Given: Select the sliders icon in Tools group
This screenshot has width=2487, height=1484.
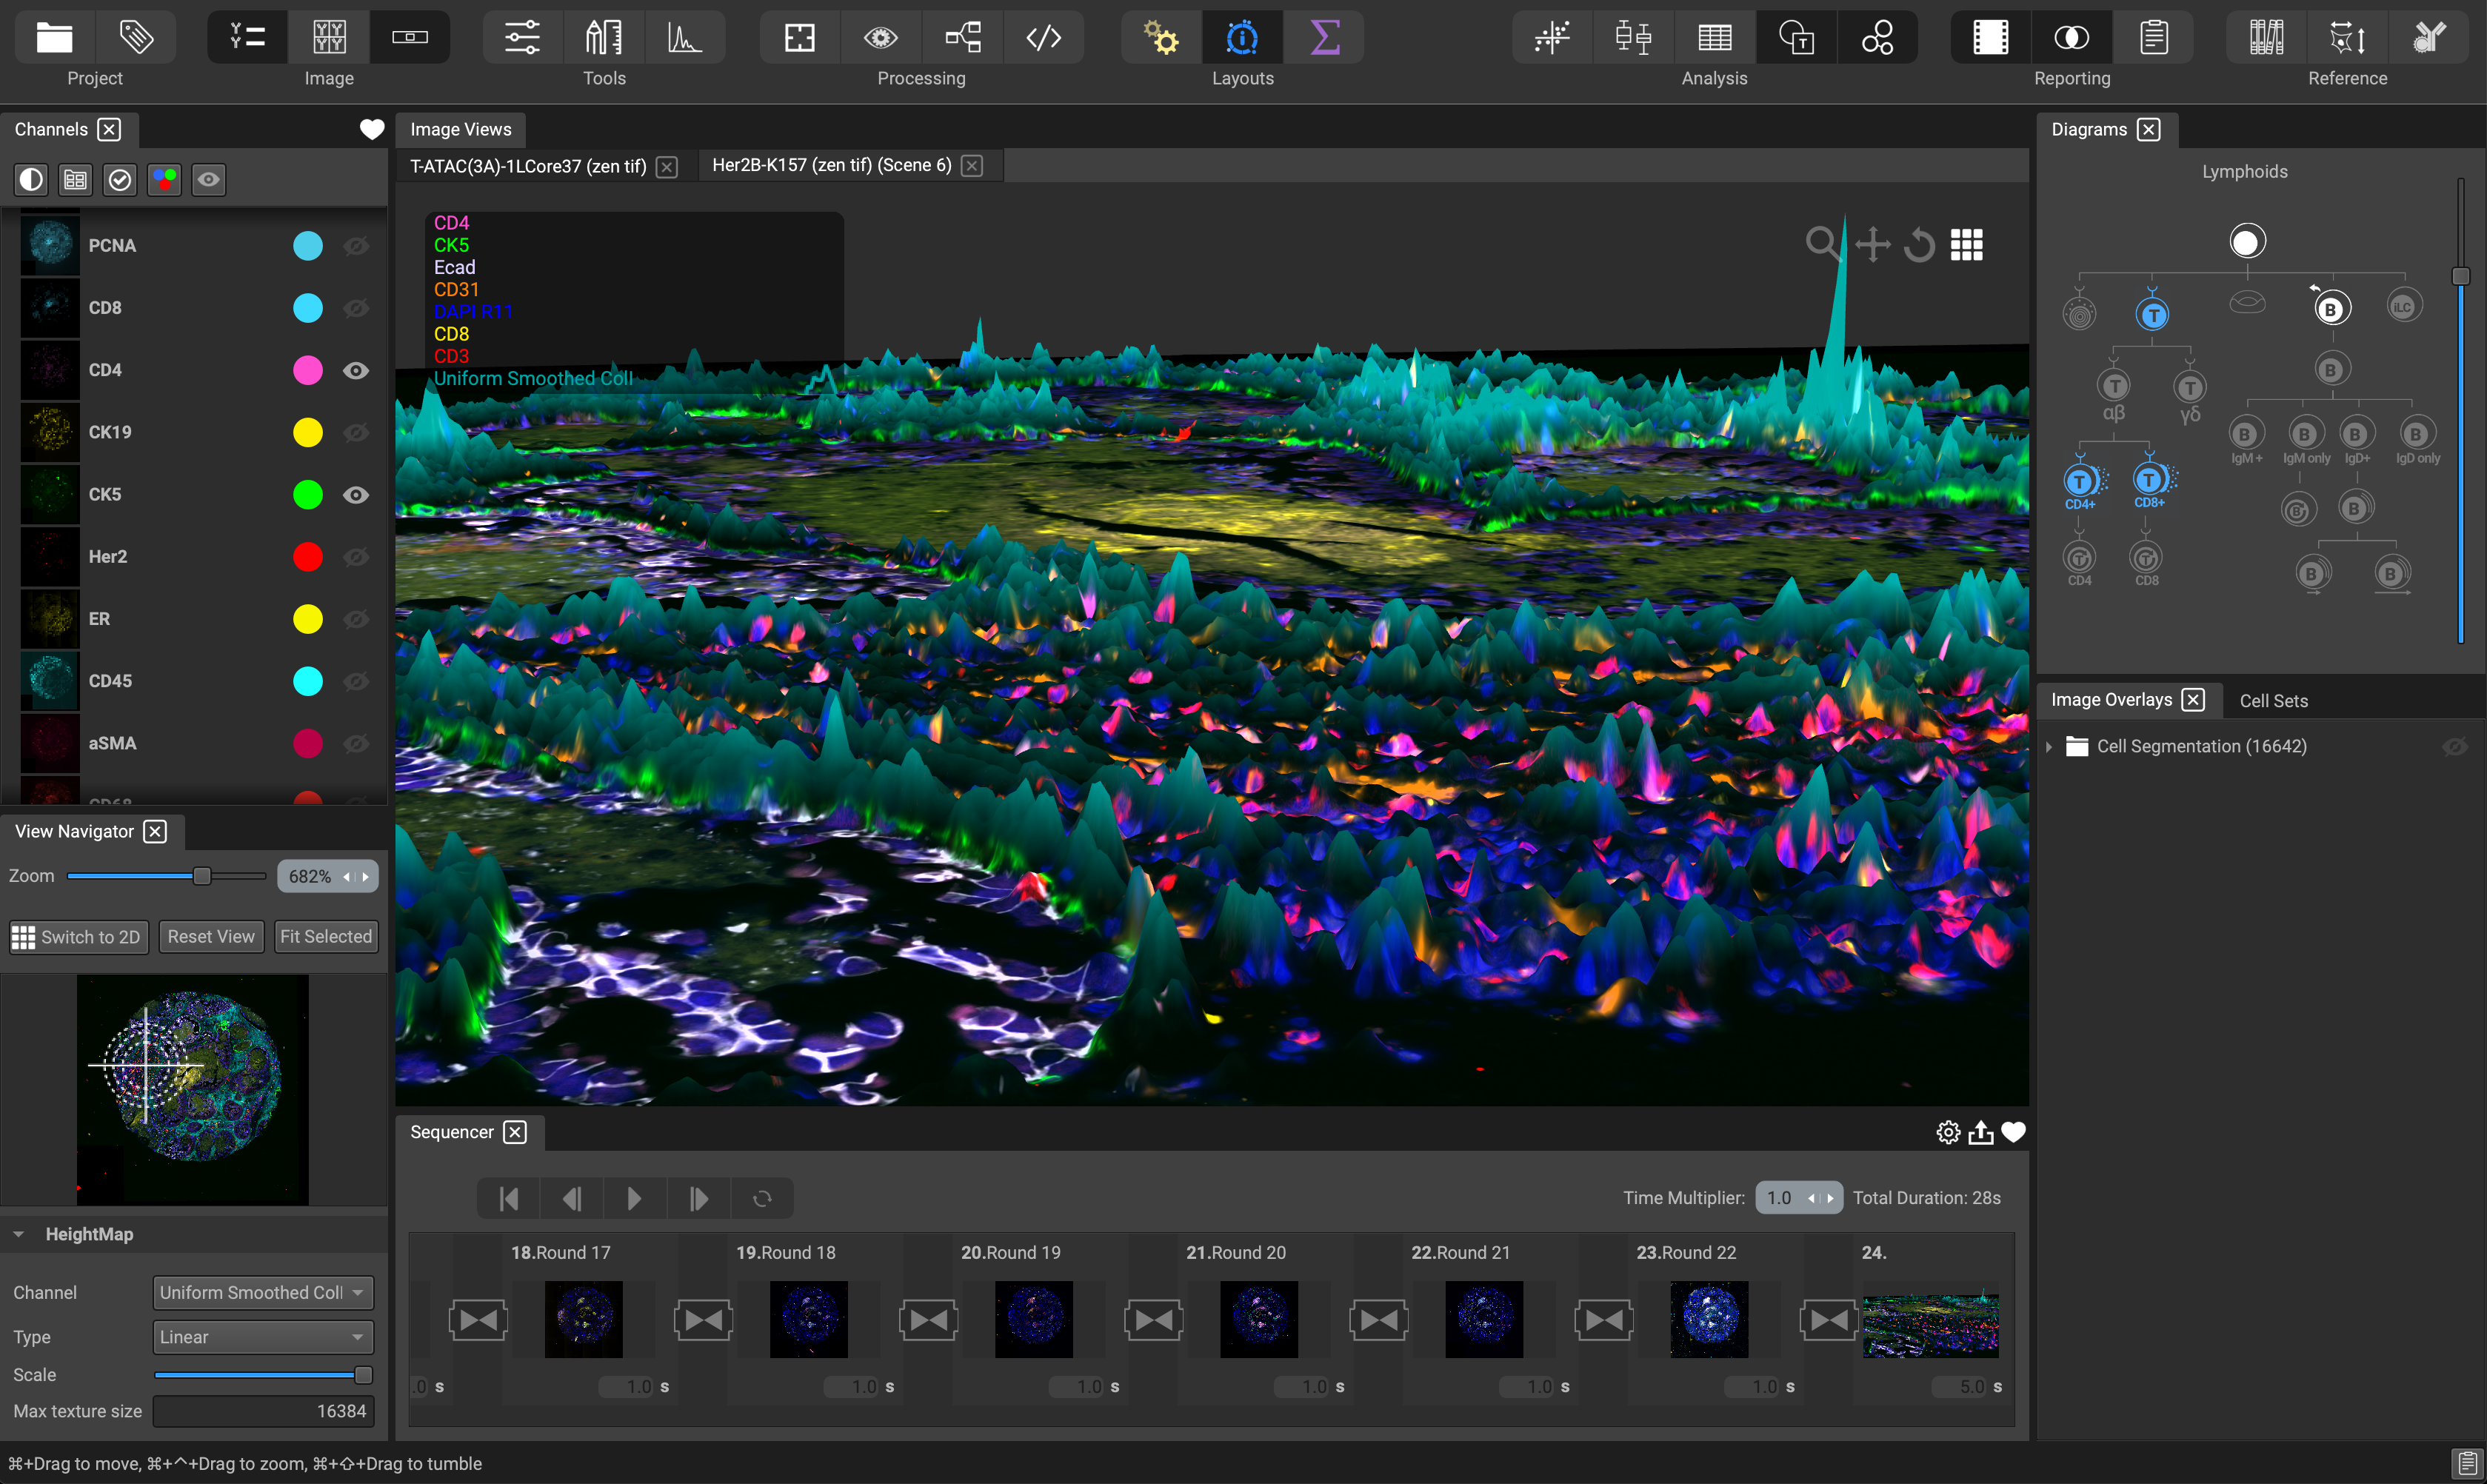Looking at the screenshot, I should pos(522,38).
